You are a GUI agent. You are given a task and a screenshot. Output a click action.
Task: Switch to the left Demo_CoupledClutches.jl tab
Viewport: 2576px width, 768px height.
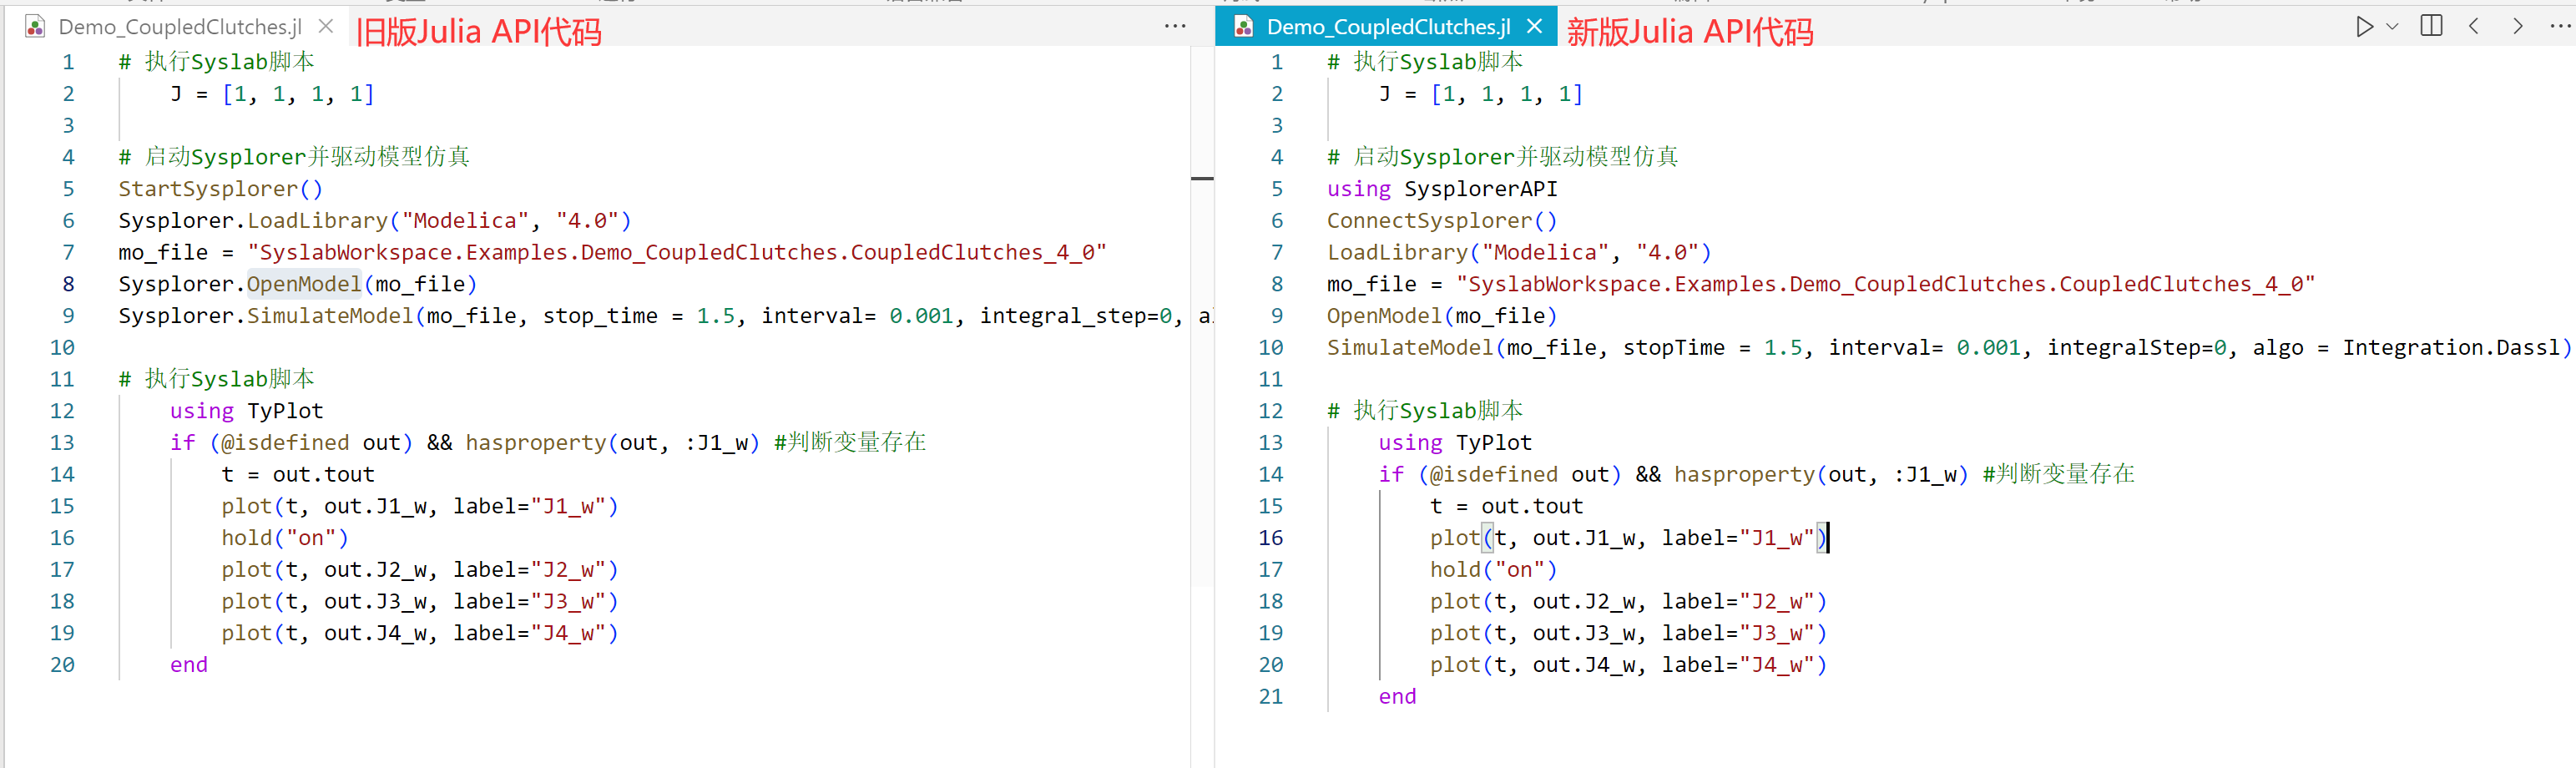180,27
